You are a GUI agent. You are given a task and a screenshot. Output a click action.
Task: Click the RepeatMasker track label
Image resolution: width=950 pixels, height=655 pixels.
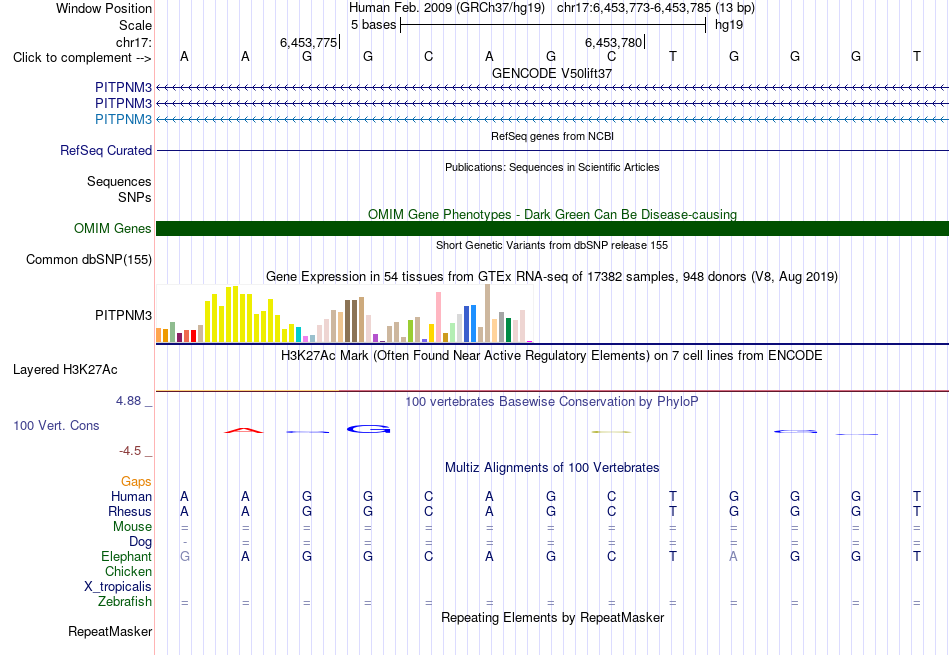[110, 631]
